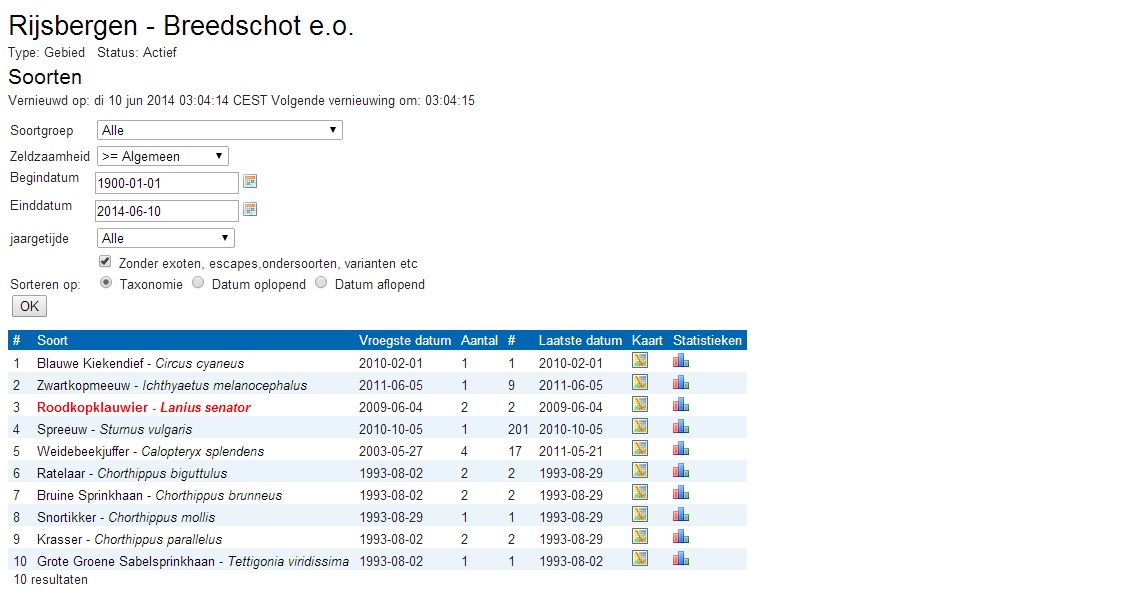Select Datum oplopend sort option
The height and width of the screenshot is (592, 1130).
click(198, 283)
